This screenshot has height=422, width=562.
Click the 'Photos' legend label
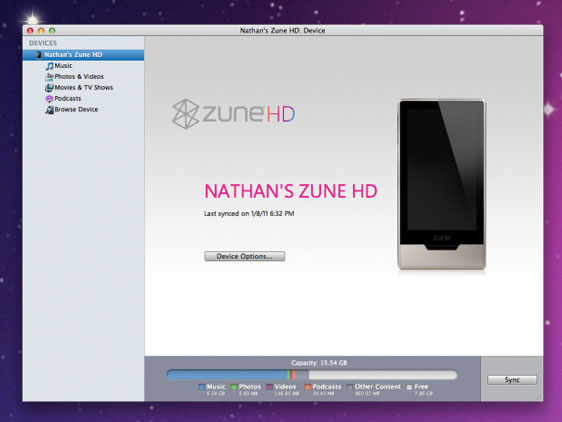click(250, 387)
